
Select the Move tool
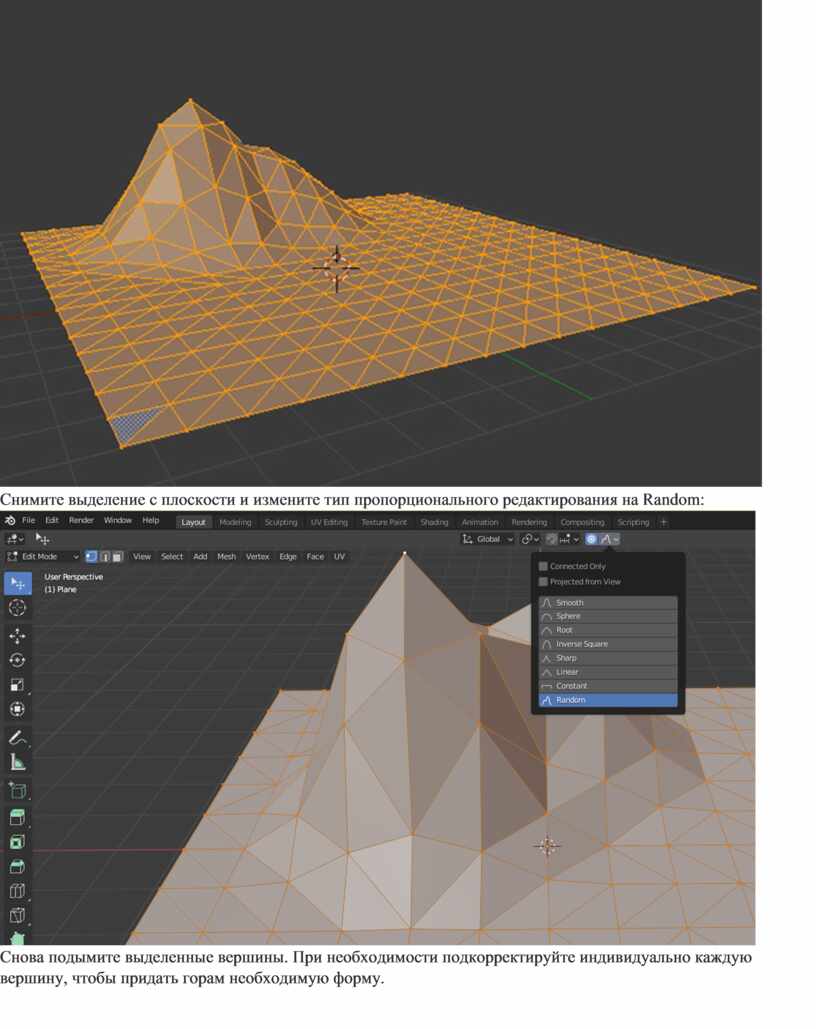(18, 635)
